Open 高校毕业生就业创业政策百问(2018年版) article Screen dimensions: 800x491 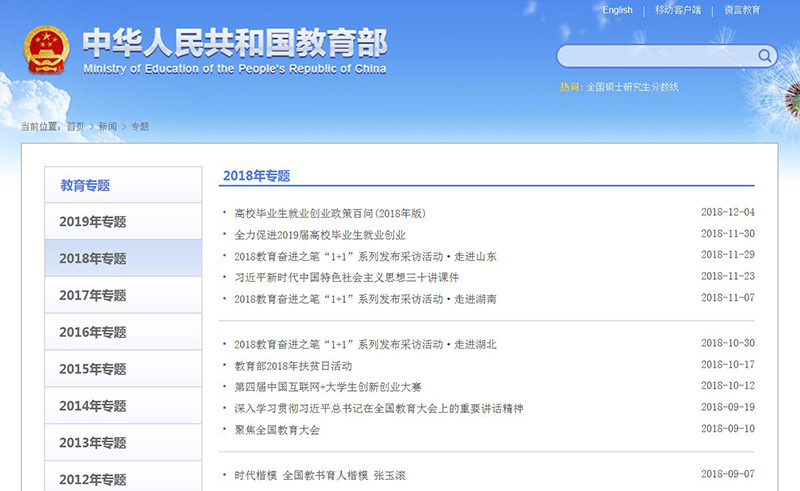pyautogui.click(x=330, y=213)
